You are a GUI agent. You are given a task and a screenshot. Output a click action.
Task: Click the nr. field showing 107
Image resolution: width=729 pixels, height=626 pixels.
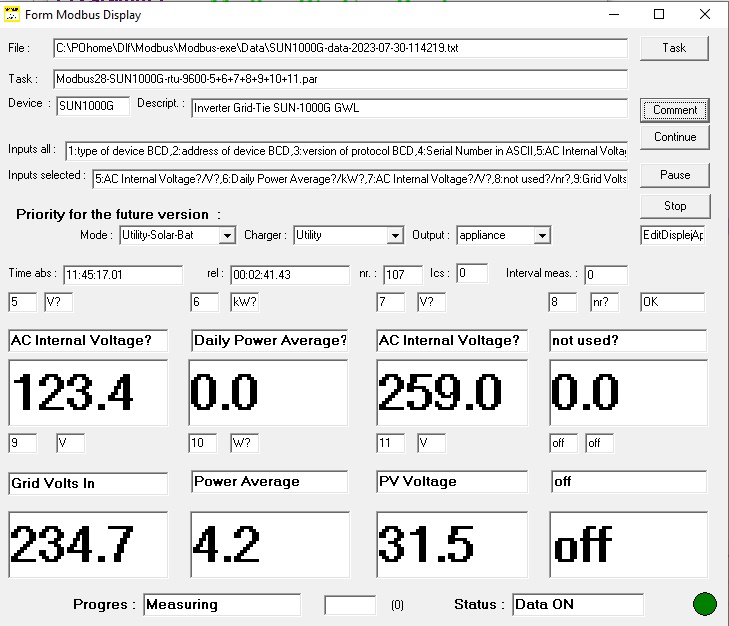[403, 274]
